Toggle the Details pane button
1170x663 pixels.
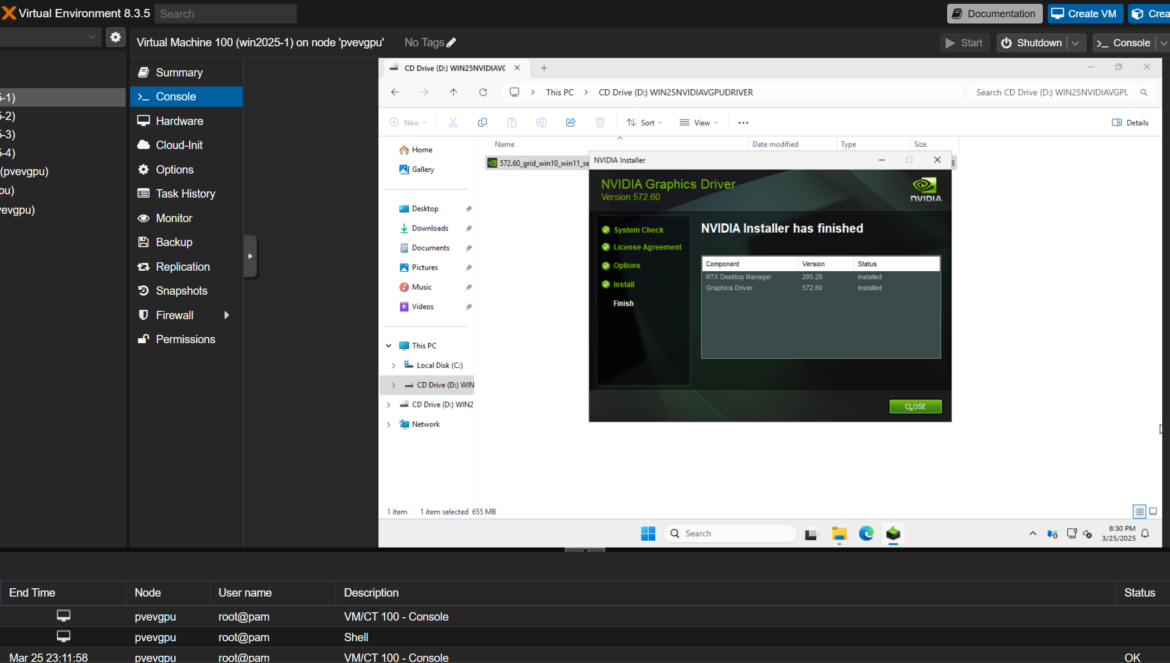1130,122
